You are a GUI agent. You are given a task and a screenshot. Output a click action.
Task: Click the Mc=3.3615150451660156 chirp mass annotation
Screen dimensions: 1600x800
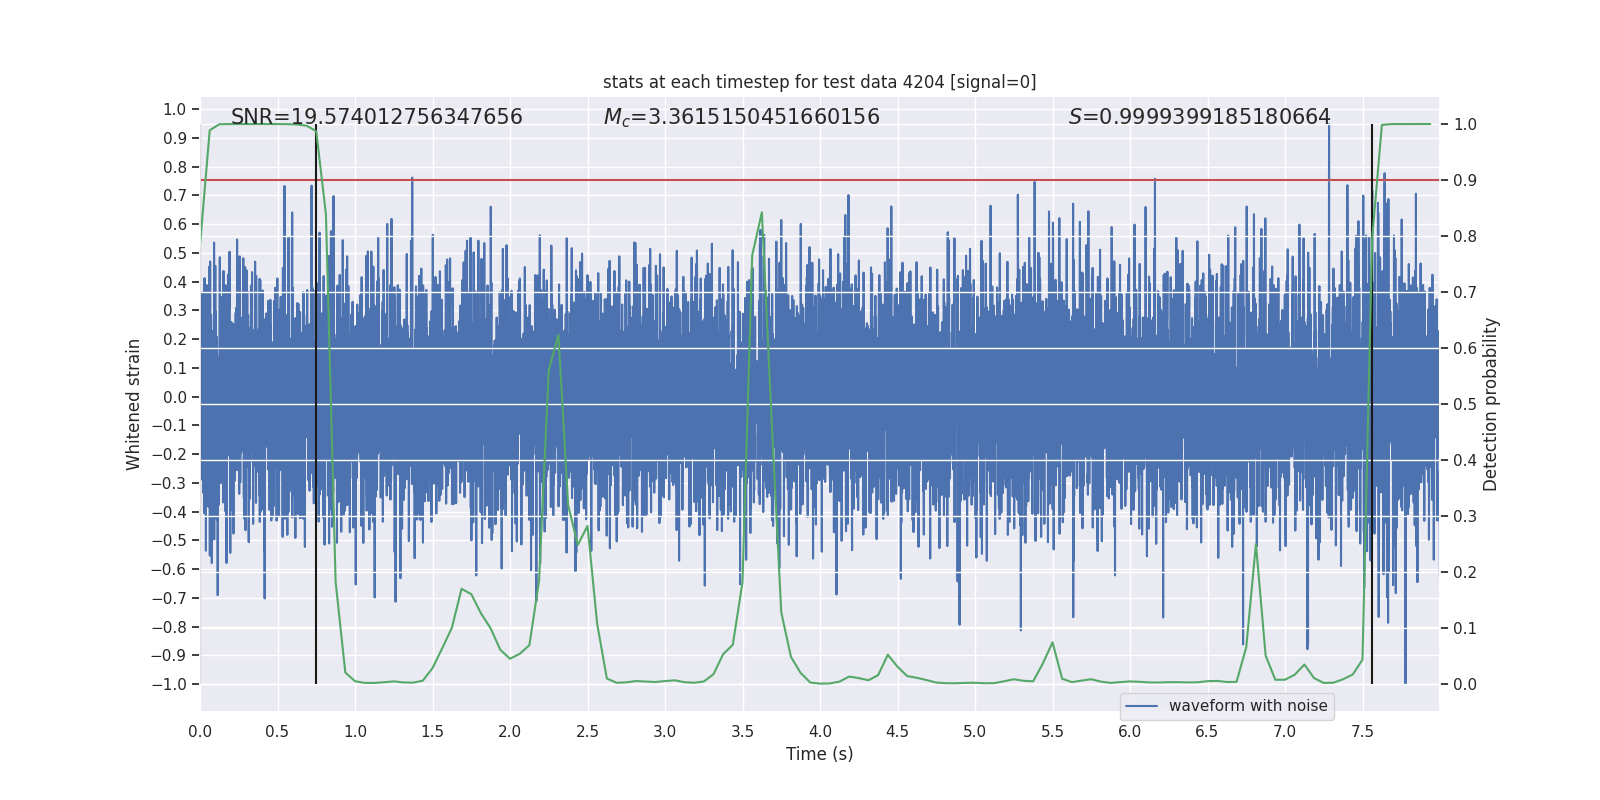(x=741, y=117)
